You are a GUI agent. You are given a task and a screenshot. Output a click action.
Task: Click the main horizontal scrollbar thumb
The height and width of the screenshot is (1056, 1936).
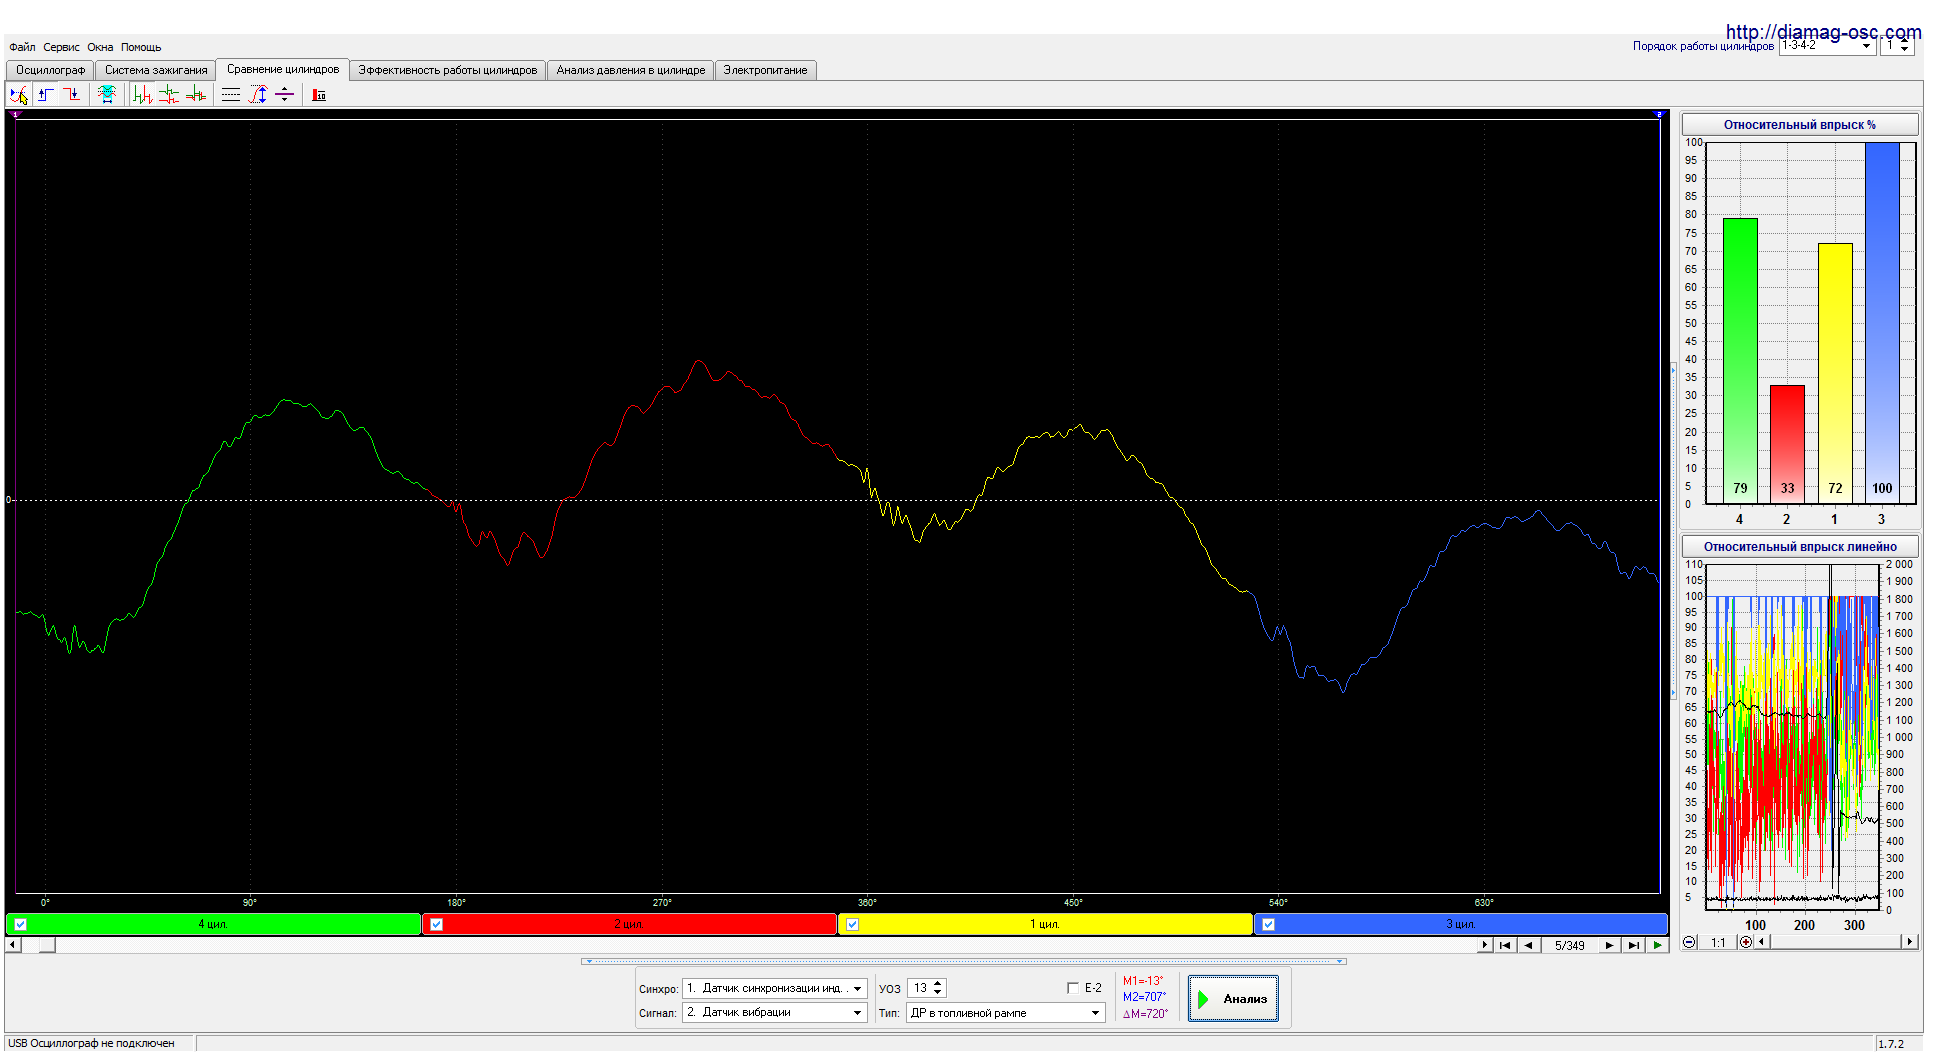(x=47, y=945)
